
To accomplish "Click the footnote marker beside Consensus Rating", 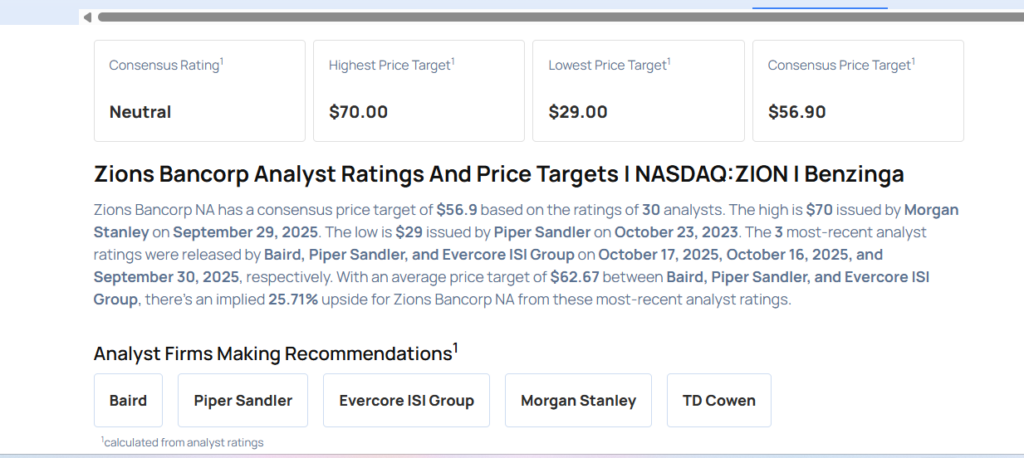I will (x=221, y=61).
